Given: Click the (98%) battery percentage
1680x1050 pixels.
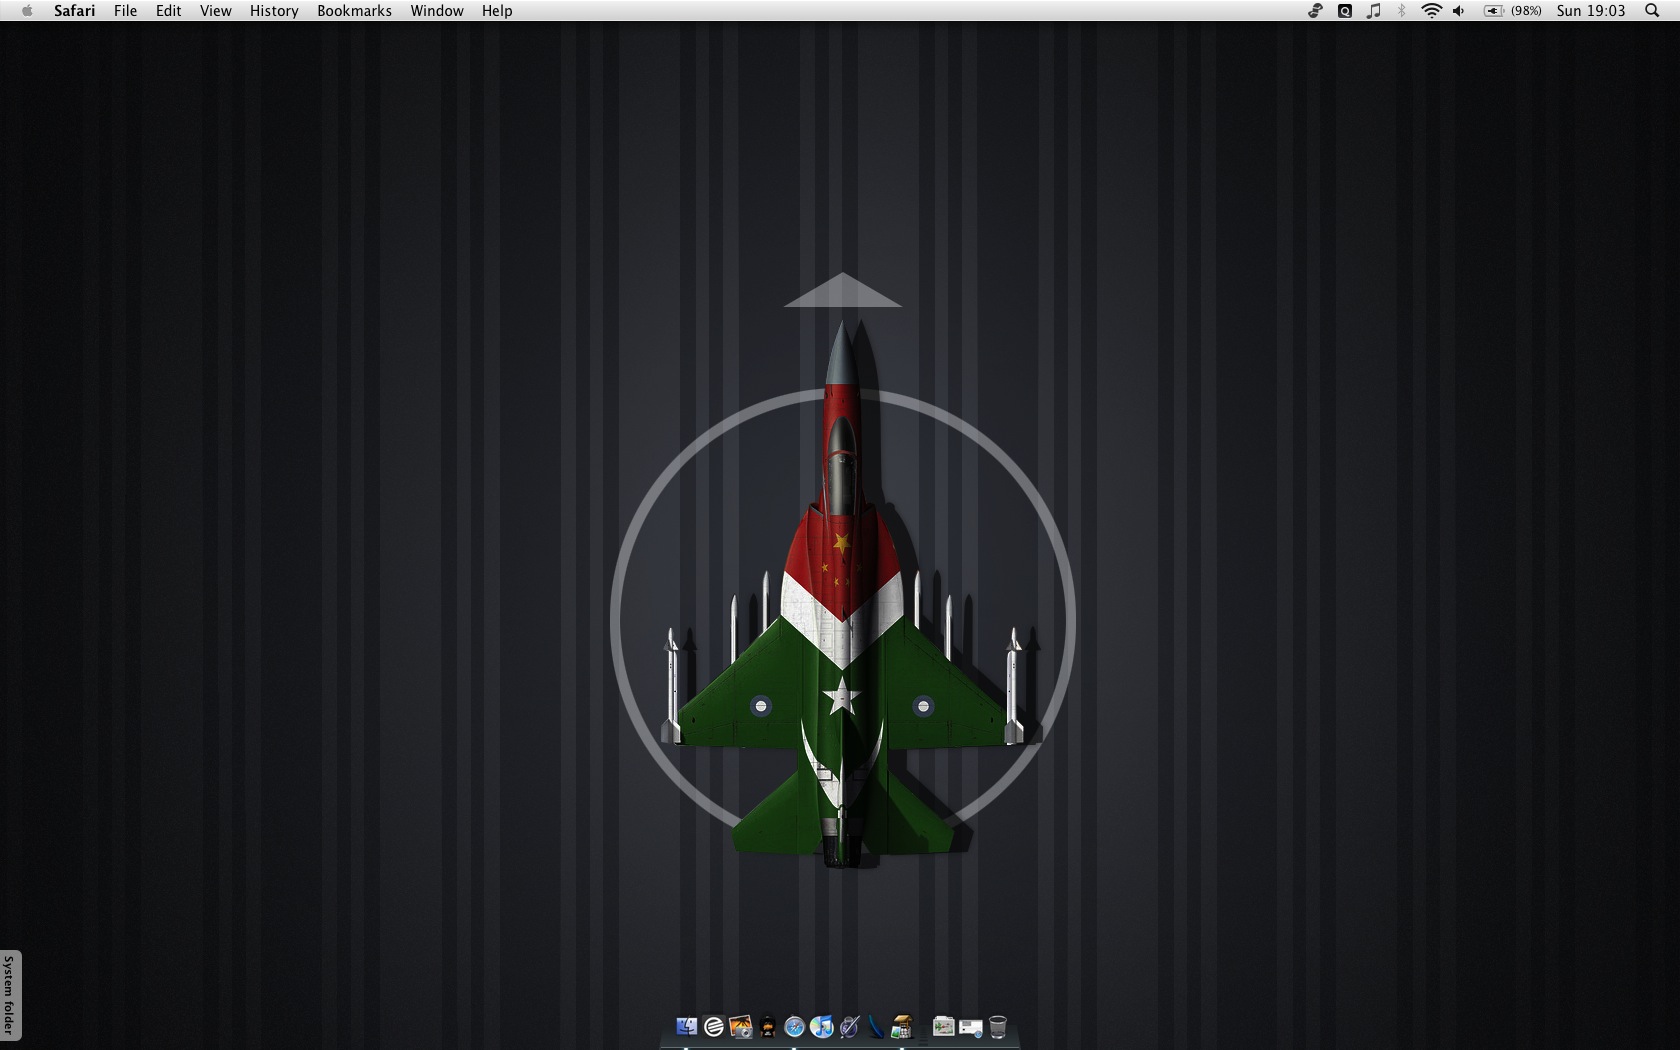Looking at the screenshot, I should pyautogui.click(x=1526, y=11).
